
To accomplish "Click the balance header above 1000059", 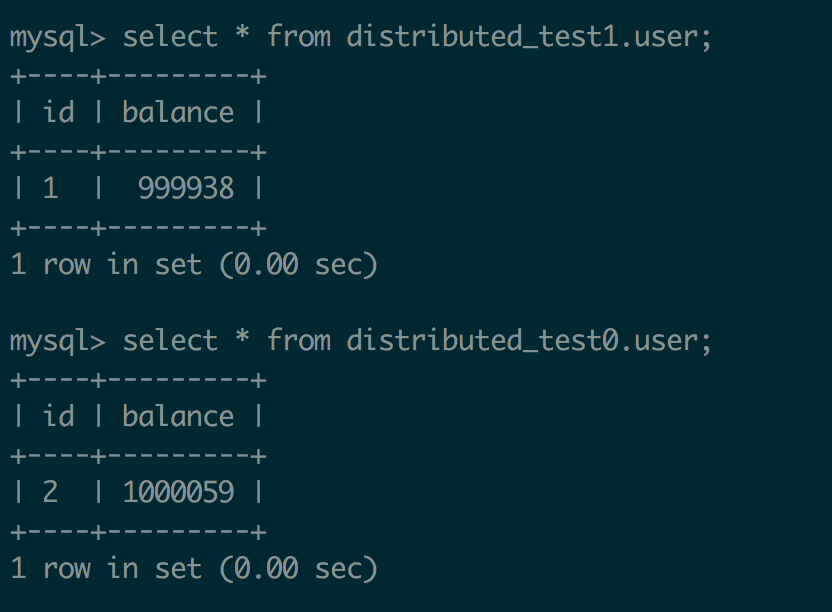I will pos(178,416).
